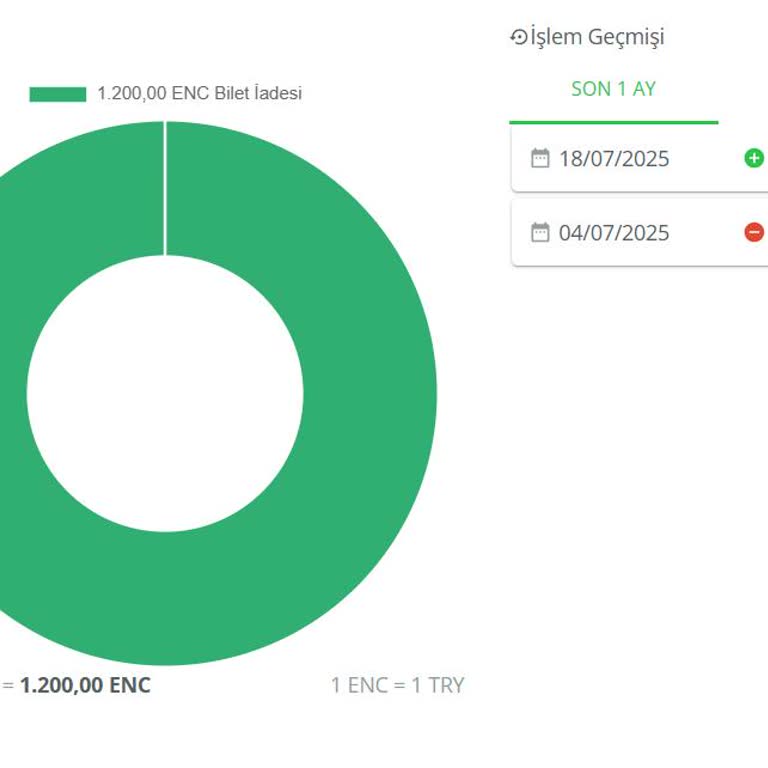Click the green plus icon on 18/07/2025 row
The image size is (768, 768).
pyautogui.click(x=754, y=158)
